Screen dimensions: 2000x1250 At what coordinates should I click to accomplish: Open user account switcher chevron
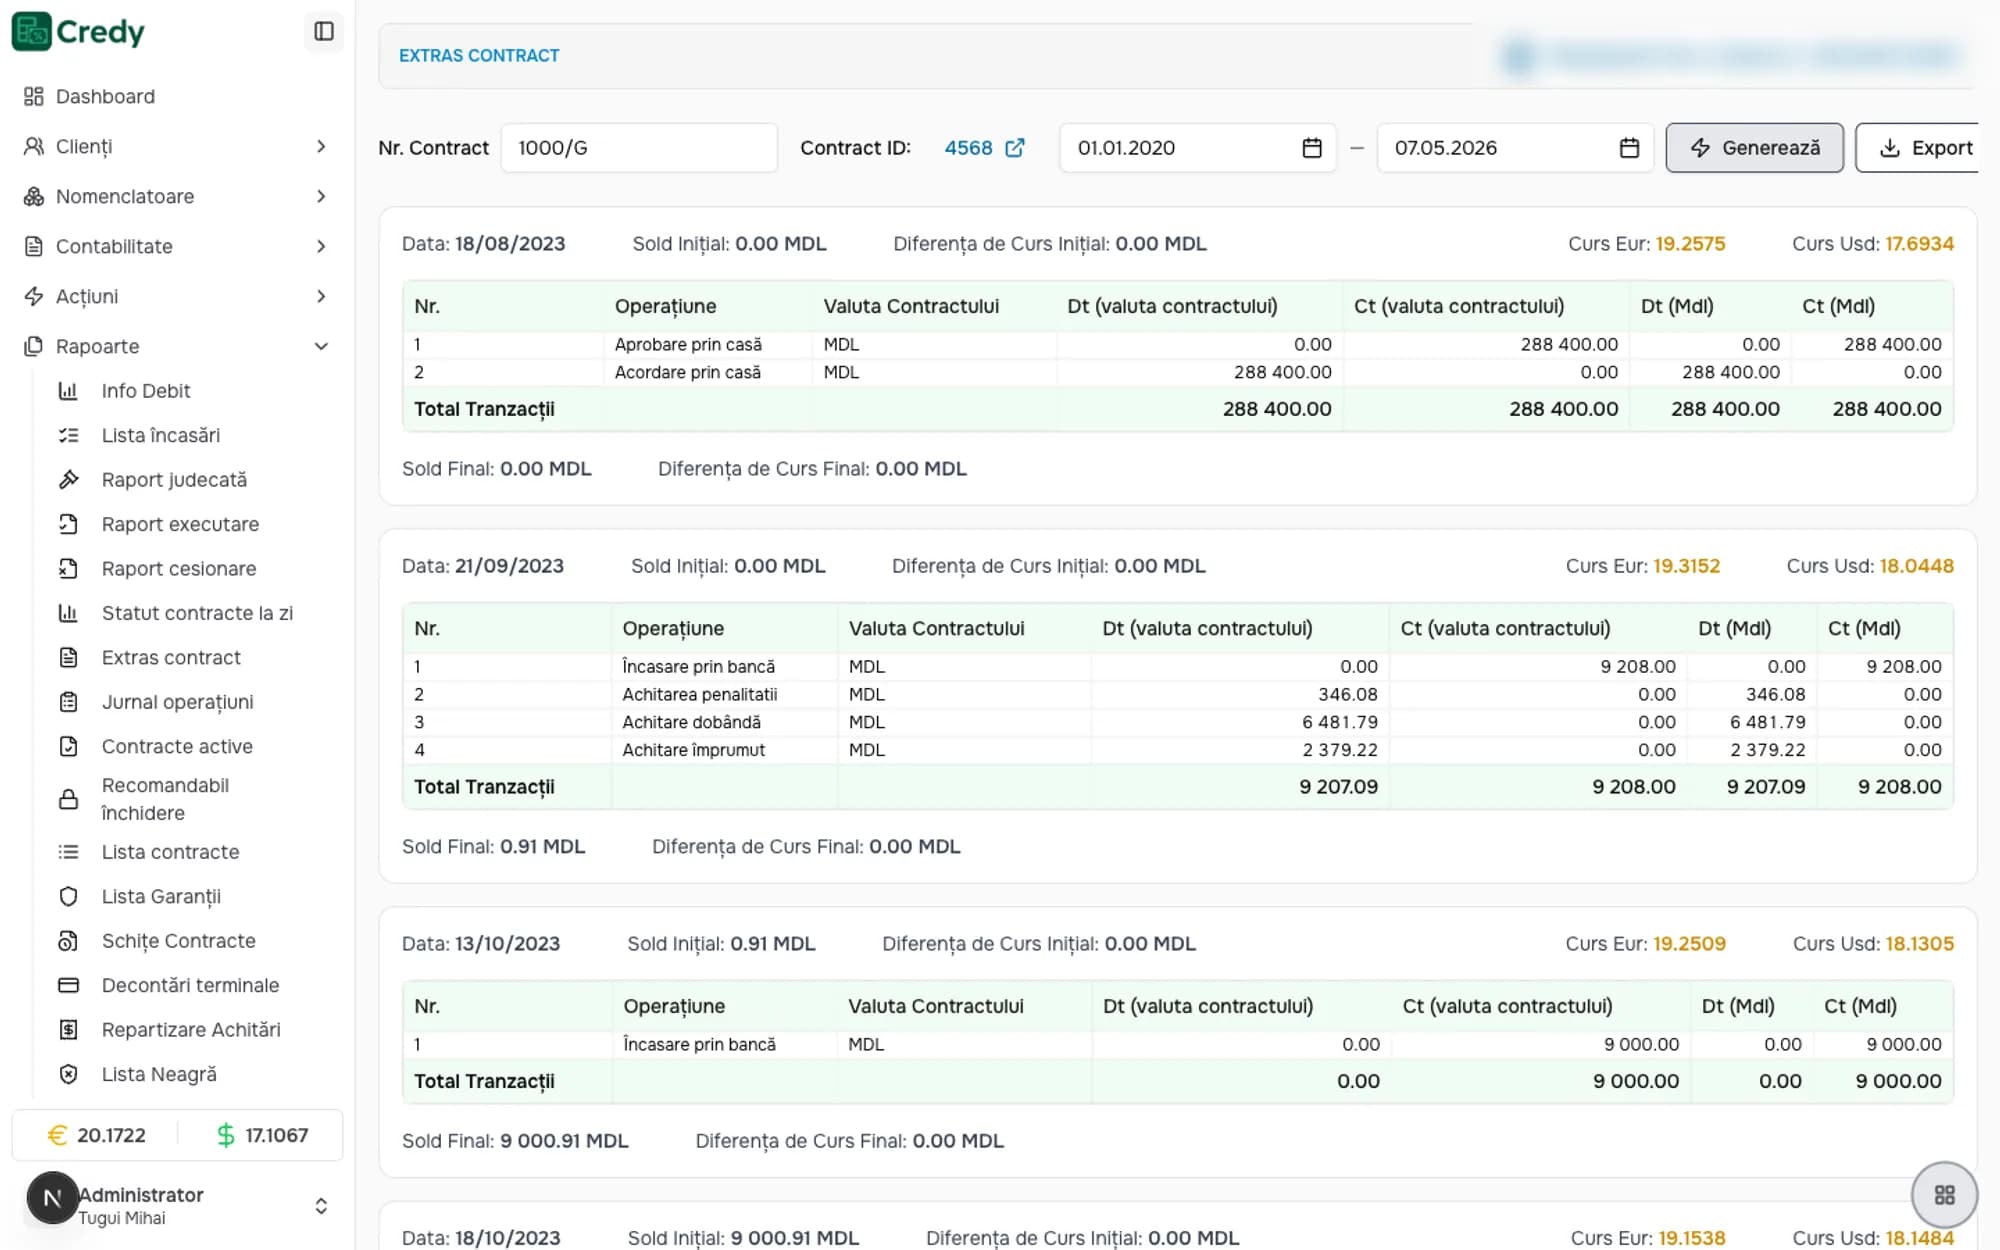pos(321,1205)
